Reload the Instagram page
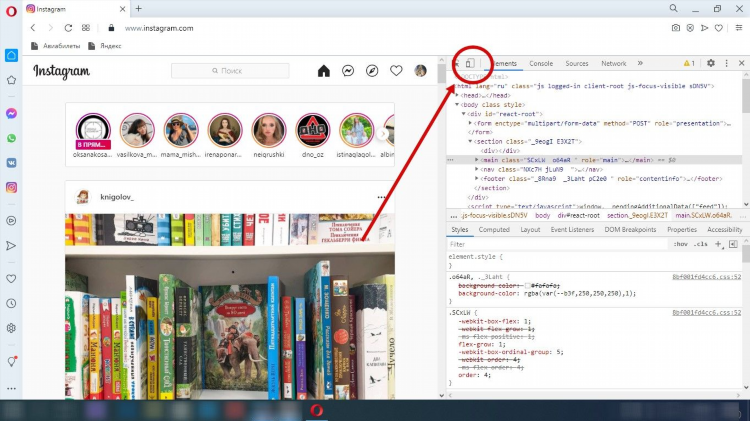The height and width of the screenshot is (421, 750). (68, 28)
